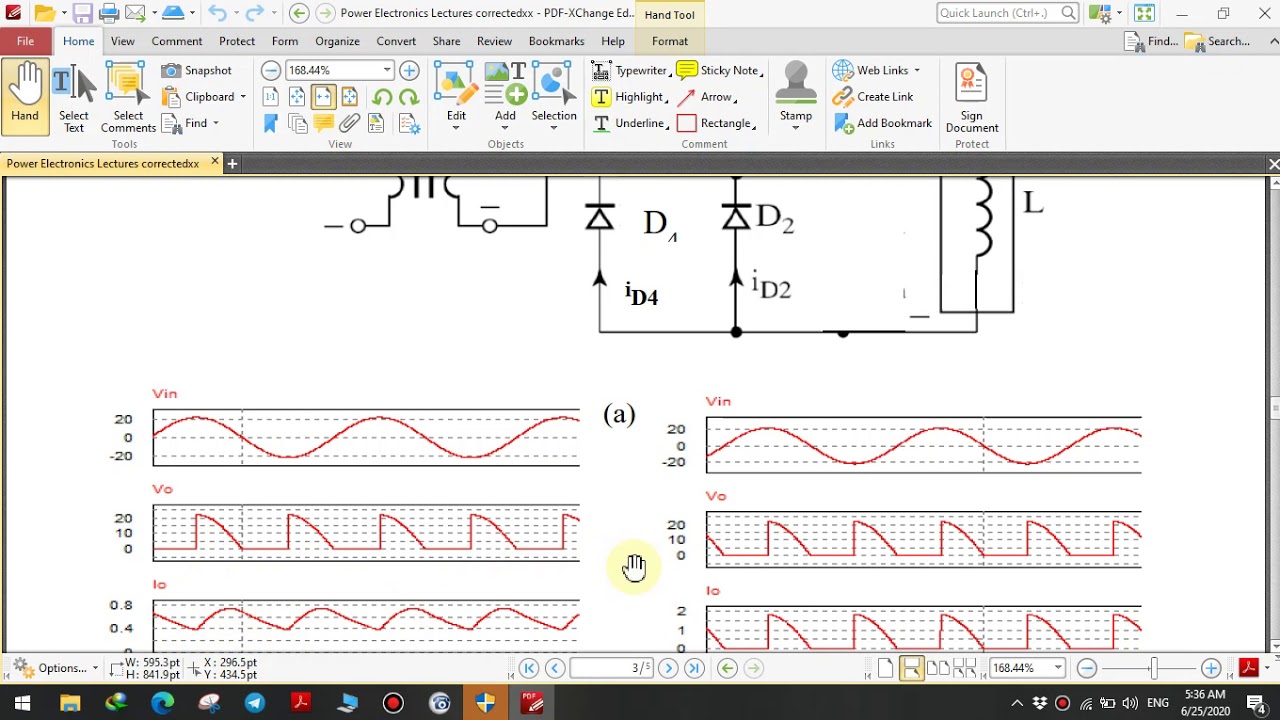Toggle the Comments pane icon
This screenshot has height=720, width=1280.
(323, 123)
